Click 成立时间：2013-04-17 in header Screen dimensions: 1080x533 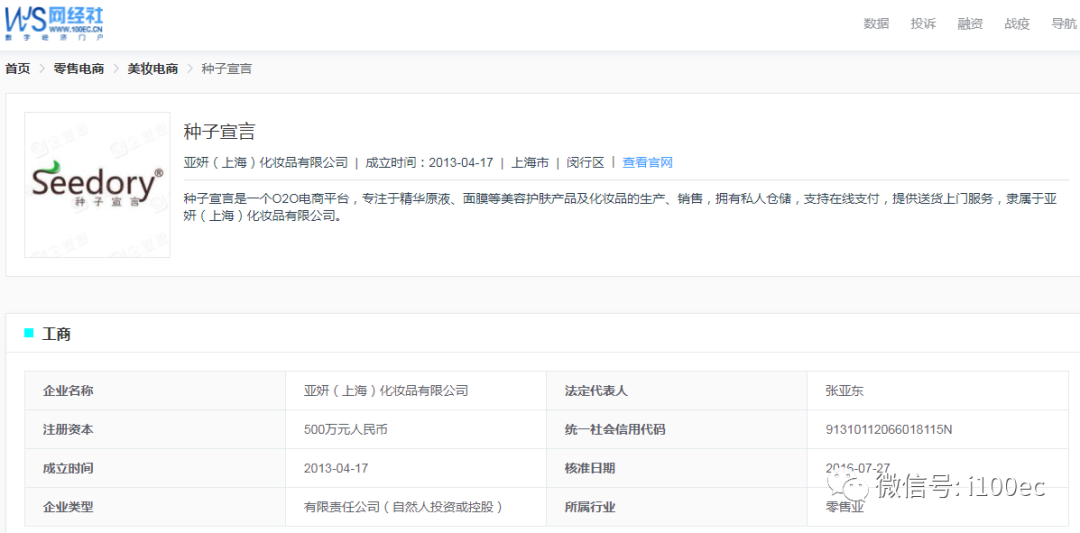pos(429,163)
